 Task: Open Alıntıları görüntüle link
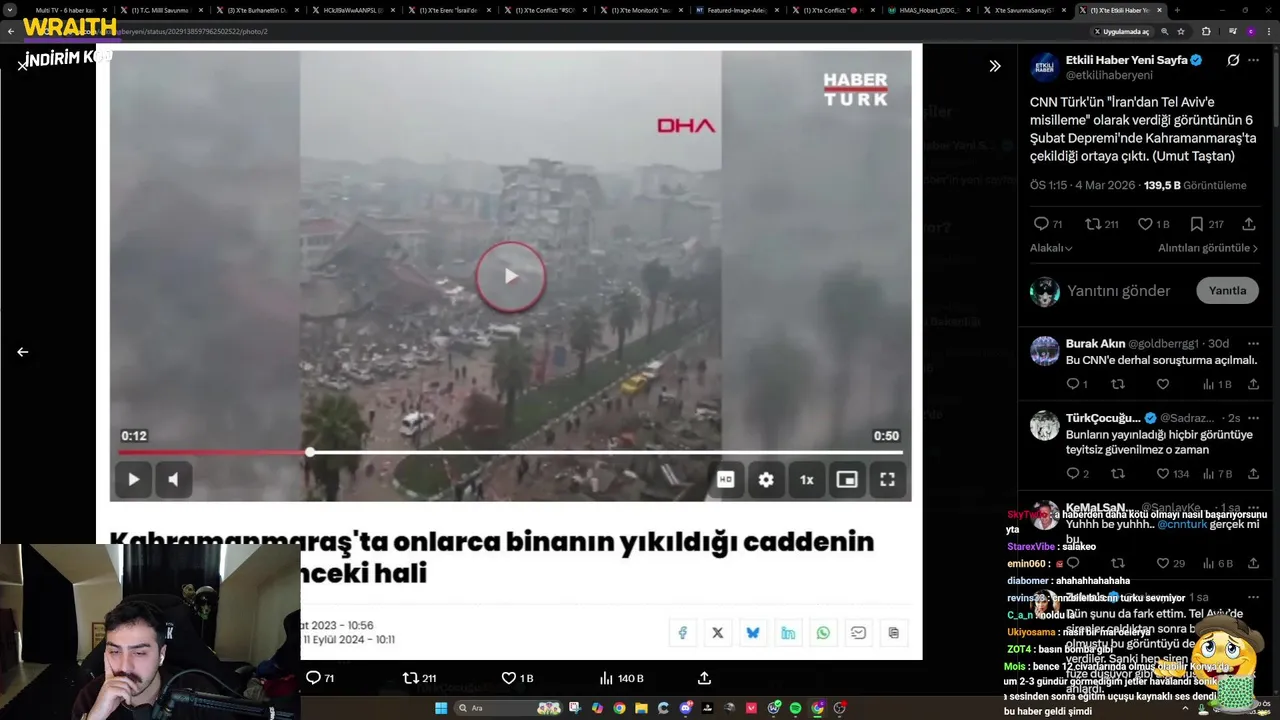[1208, 248]
